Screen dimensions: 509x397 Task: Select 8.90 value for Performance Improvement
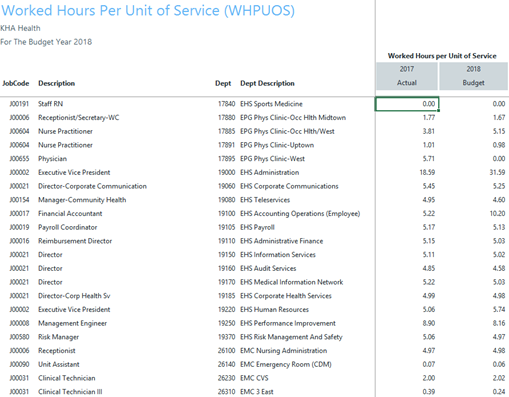coord(429,323)
